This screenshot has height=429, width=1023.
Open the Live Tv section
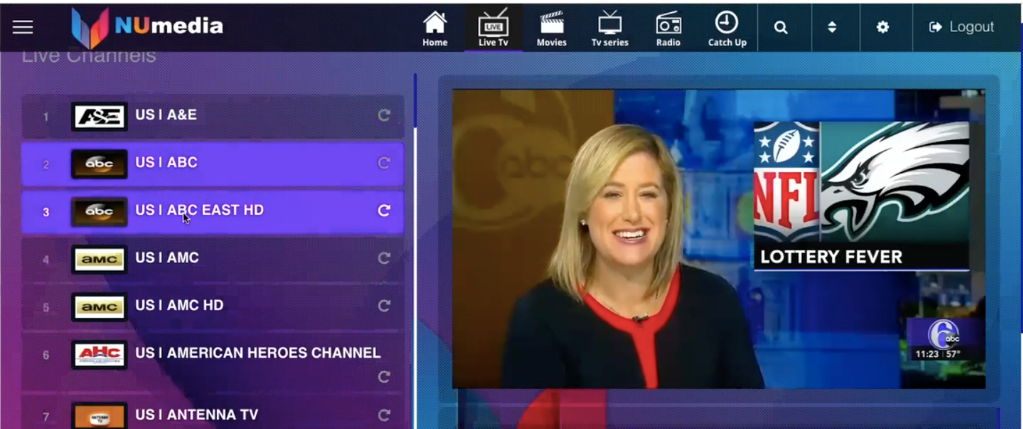[493, 29]
